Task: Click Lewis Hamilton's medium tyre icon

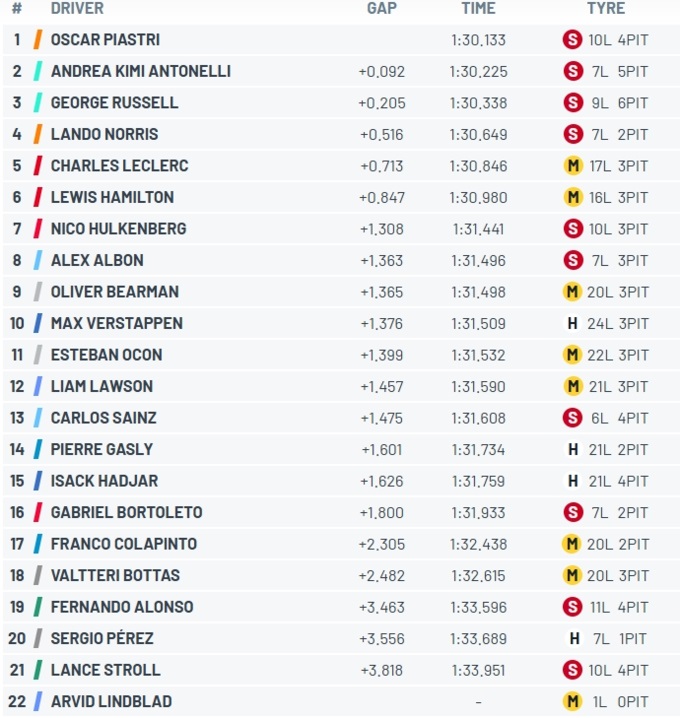Action: (572, 197)
